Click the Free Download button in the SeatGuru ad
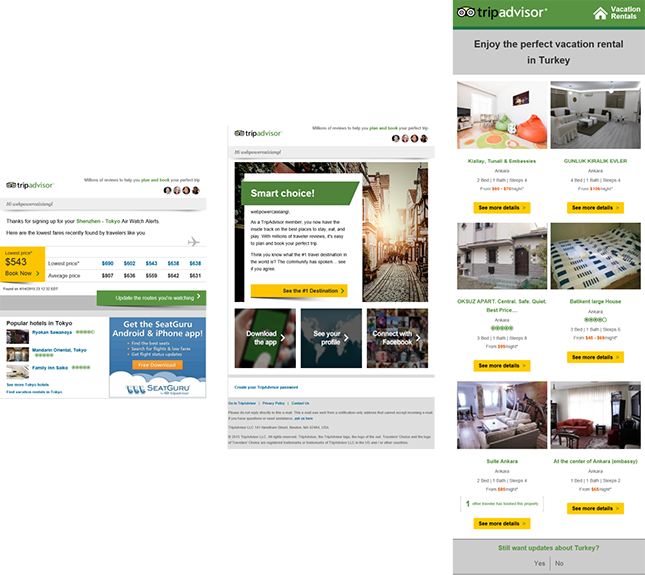The height and width of the screenshot is (575, 645). click(157, 365)
